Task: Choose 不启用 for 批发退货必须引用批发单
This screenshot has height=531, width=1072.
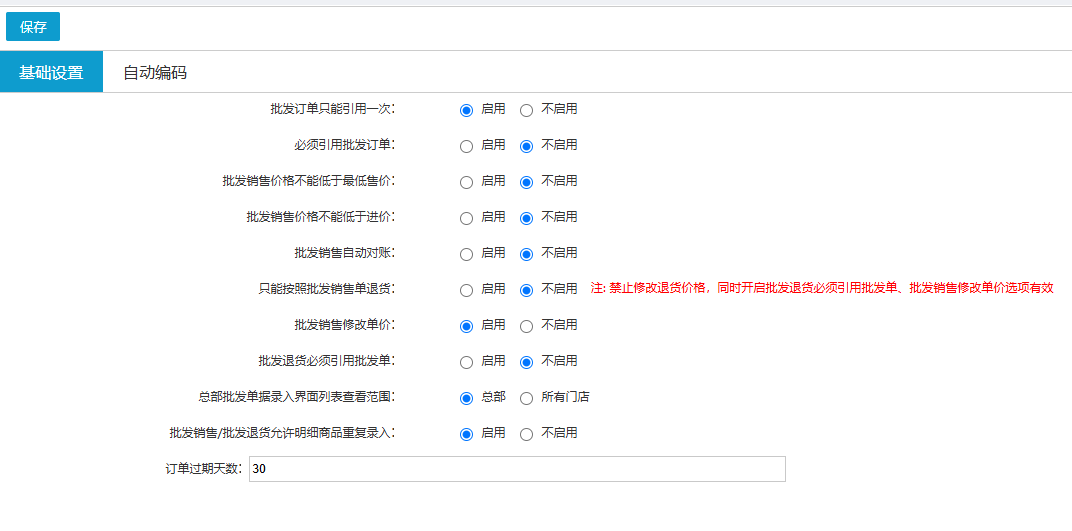Action: (x=527, y=362)
